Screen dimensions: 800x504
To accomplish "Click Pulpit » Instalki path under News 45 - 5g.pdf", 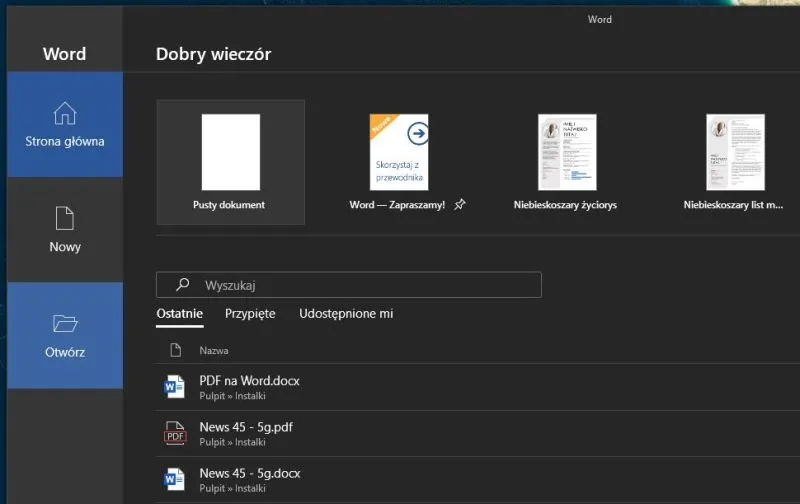I will (232, 442).
